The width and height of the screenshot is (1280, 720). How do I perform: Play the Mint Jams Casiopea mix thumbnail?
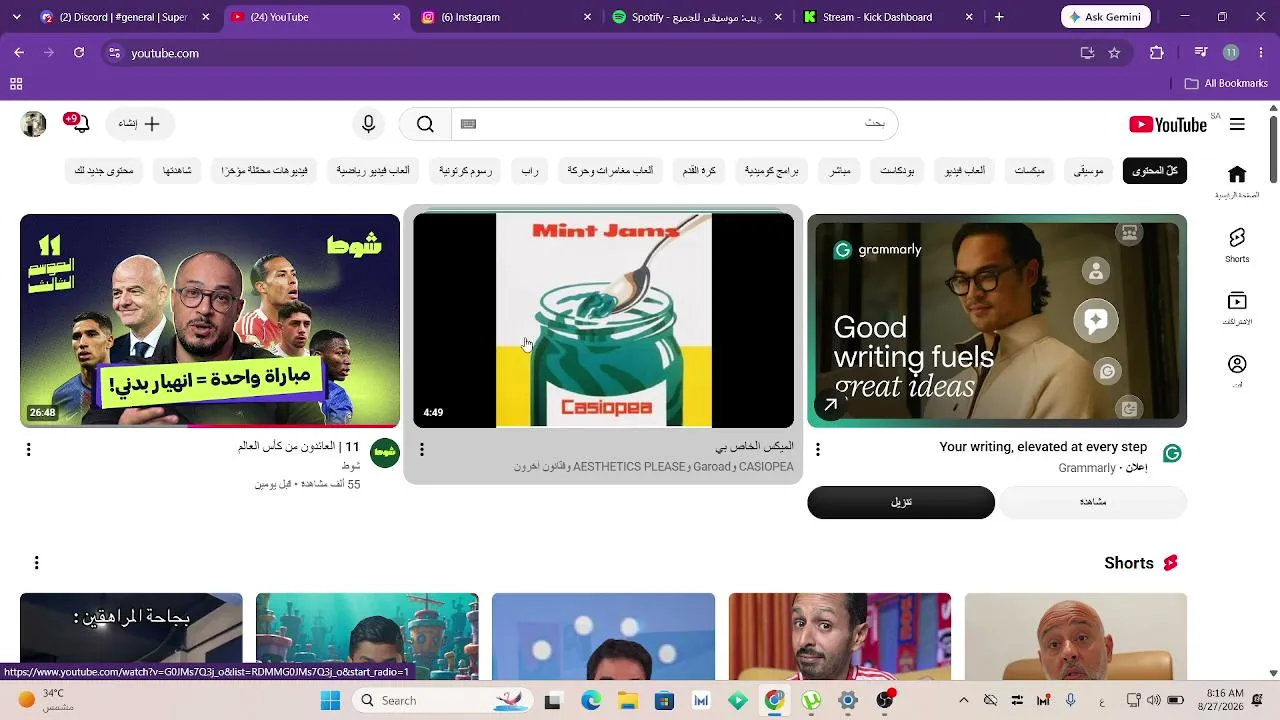point(603,321)
